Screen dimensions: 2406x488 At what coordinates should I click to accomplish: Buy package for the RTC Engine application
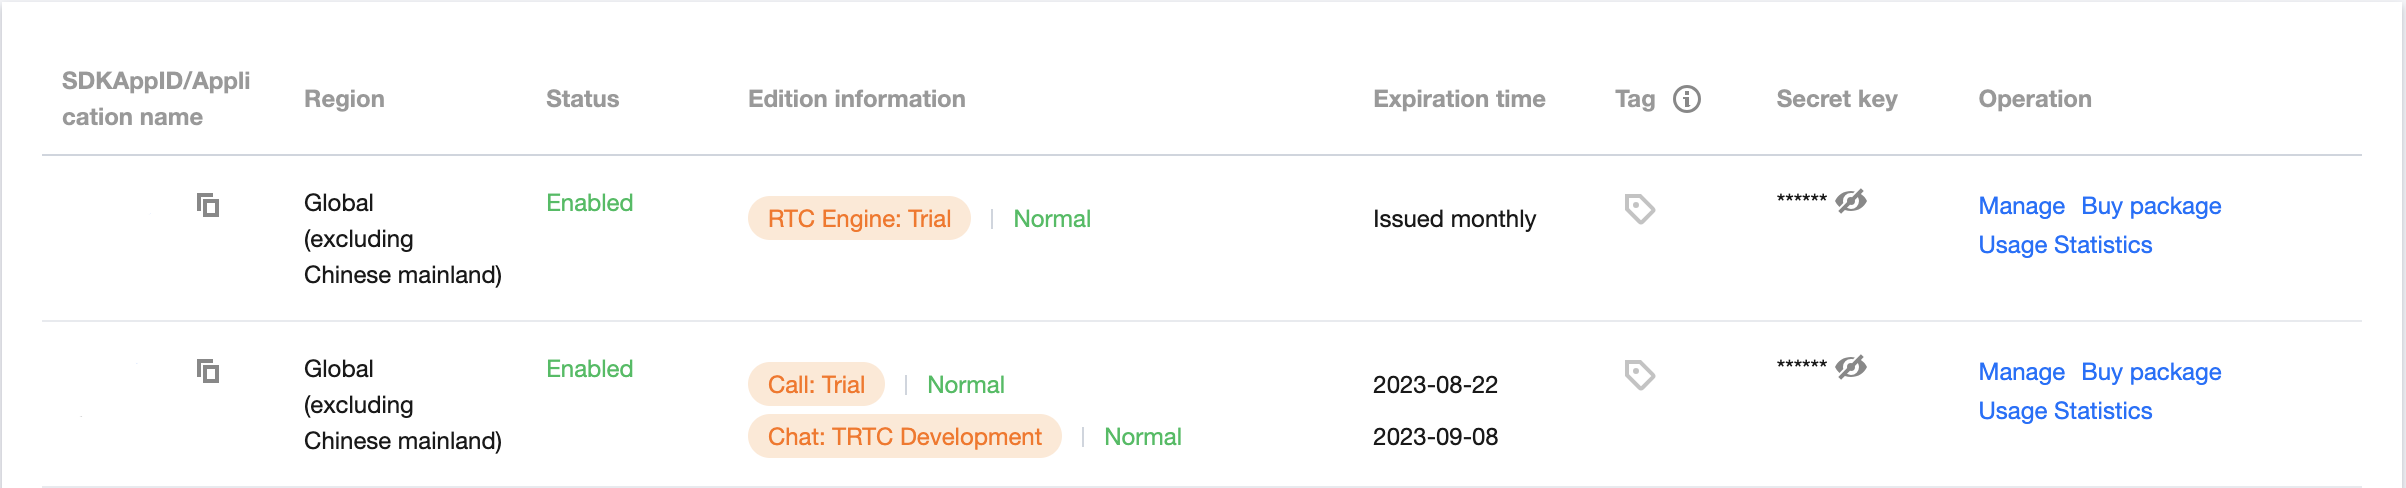pyautogui.click(x=2151, y=206)
